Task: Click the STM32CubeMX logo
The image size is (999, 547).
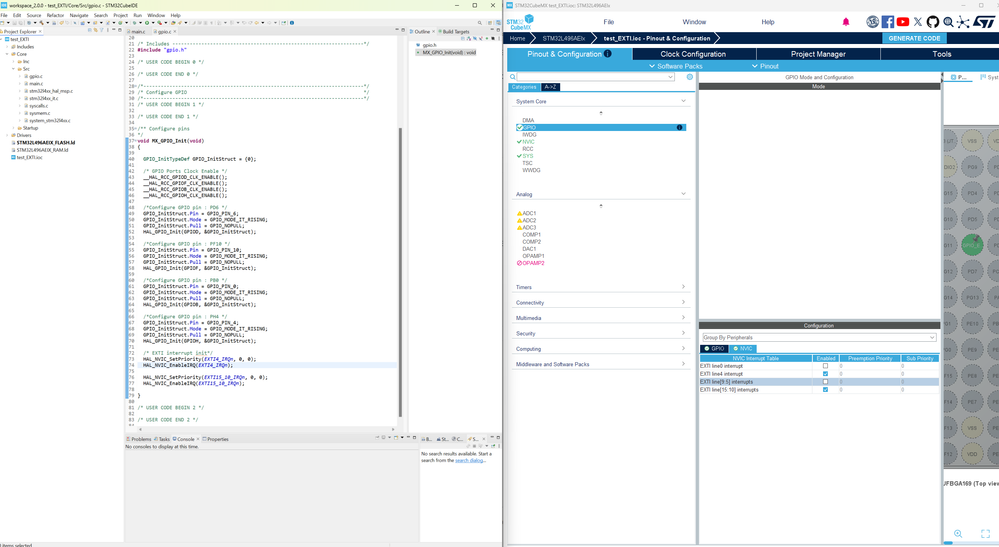Action: tap(521, 22)
